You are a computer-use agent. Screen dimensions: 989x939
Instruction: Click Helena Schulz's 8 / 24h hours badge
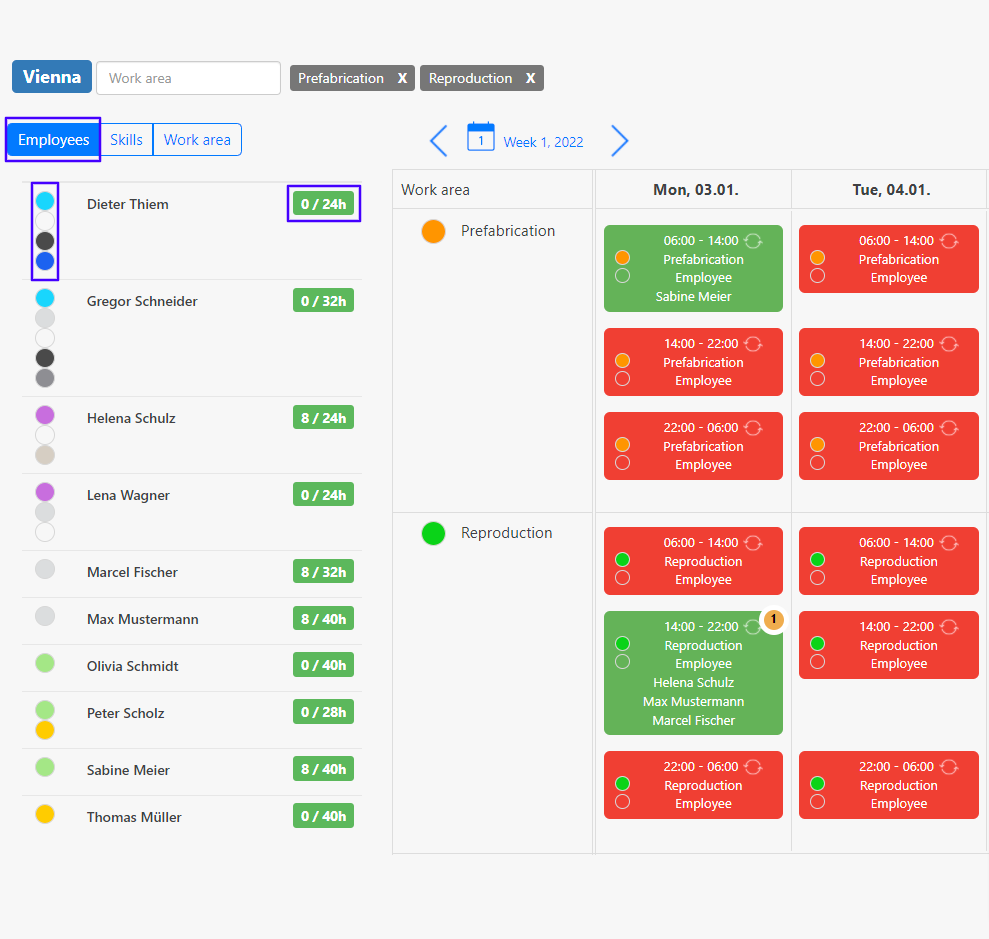tap(323, 418)
